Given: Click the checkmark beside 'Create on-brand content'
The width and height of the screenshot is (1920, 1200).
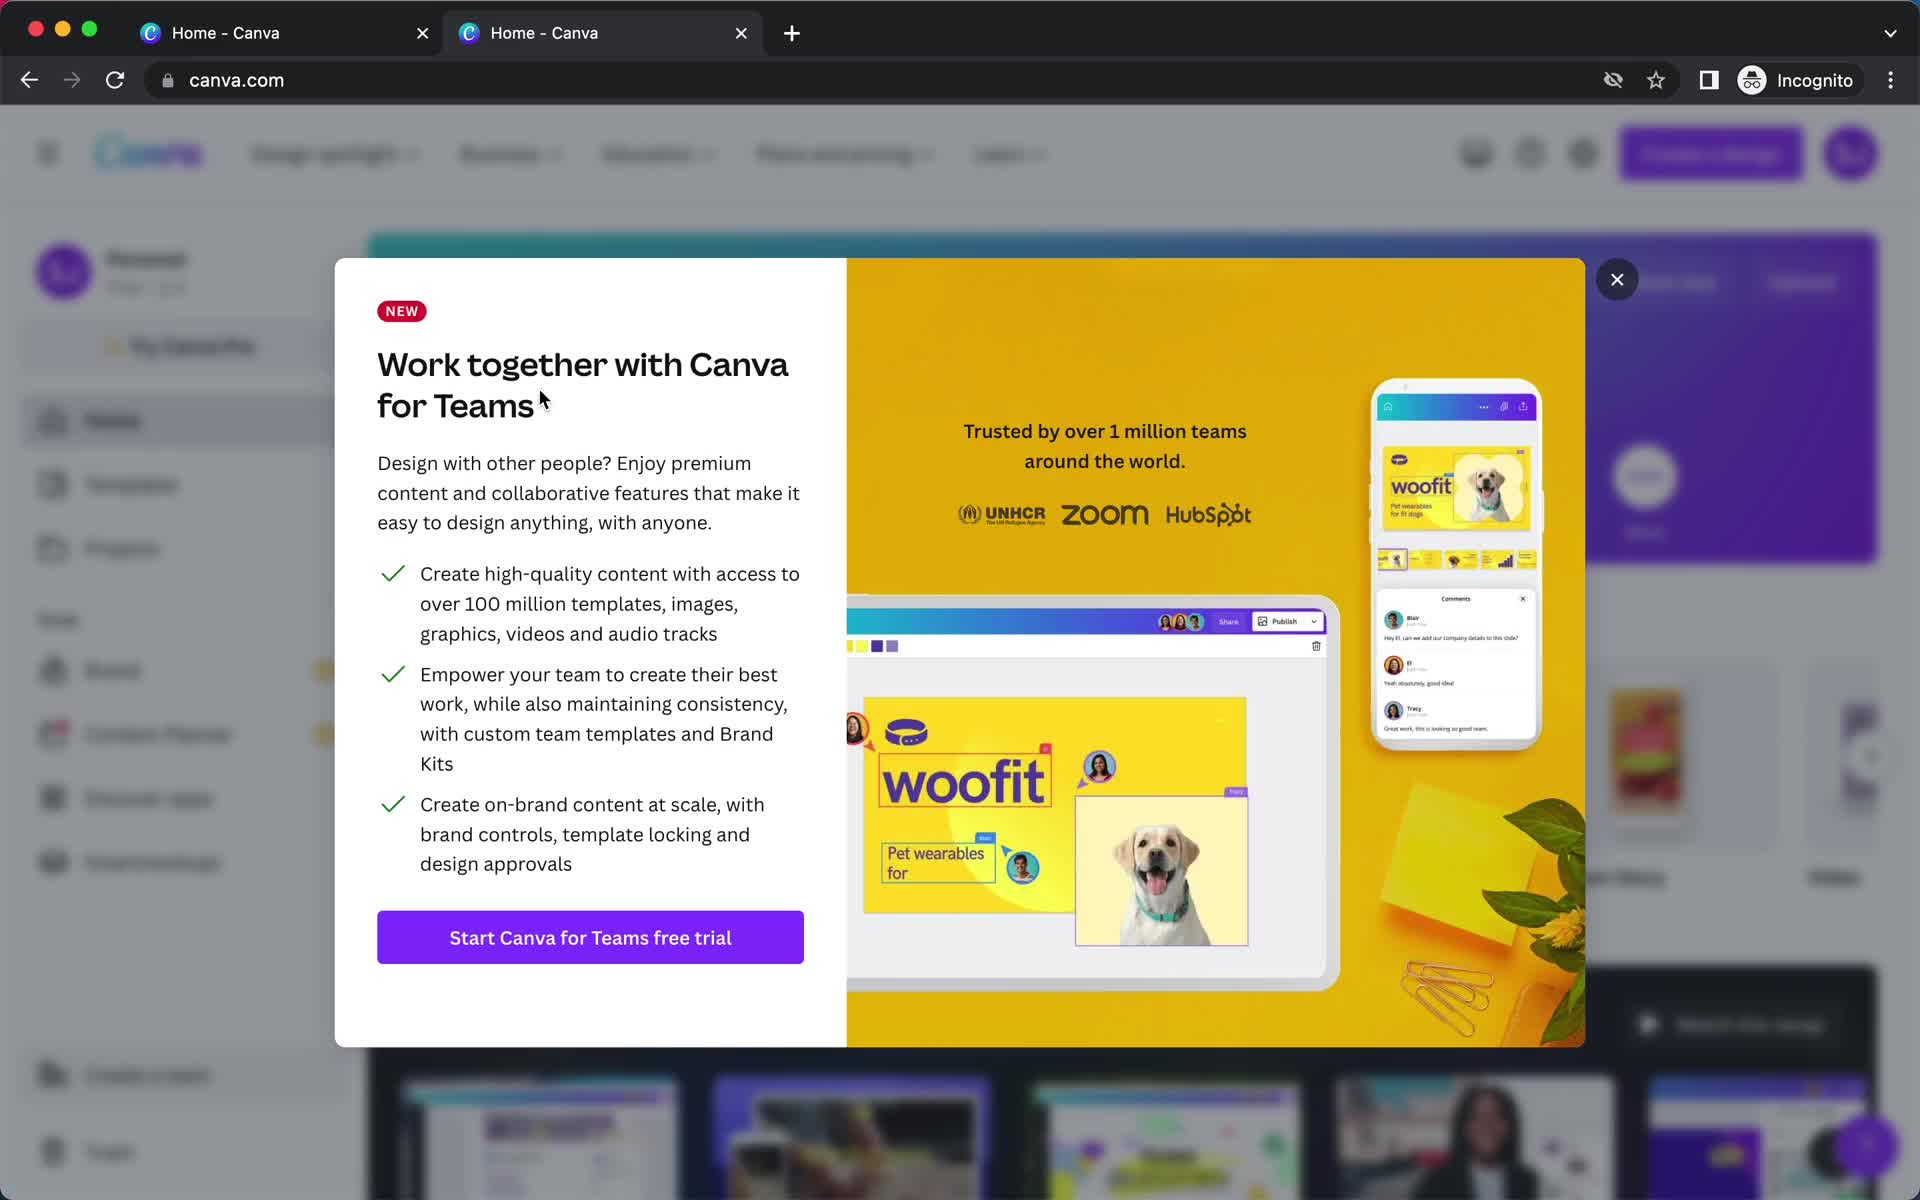Looking at the screenshot, I should tap(393, 804).
